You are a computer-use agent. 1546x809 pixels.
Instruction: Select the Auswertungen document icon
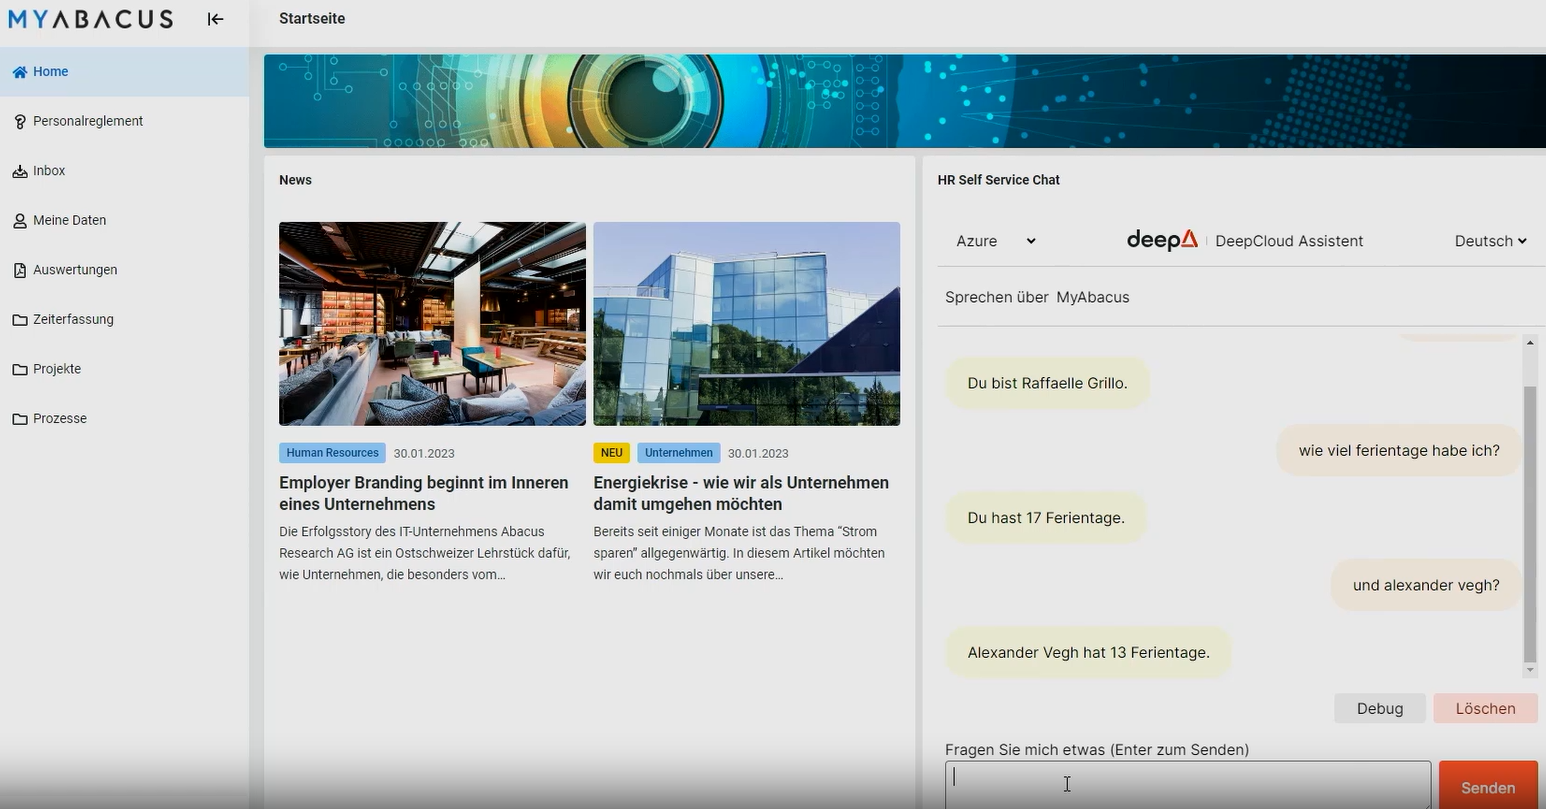point(20,269)
